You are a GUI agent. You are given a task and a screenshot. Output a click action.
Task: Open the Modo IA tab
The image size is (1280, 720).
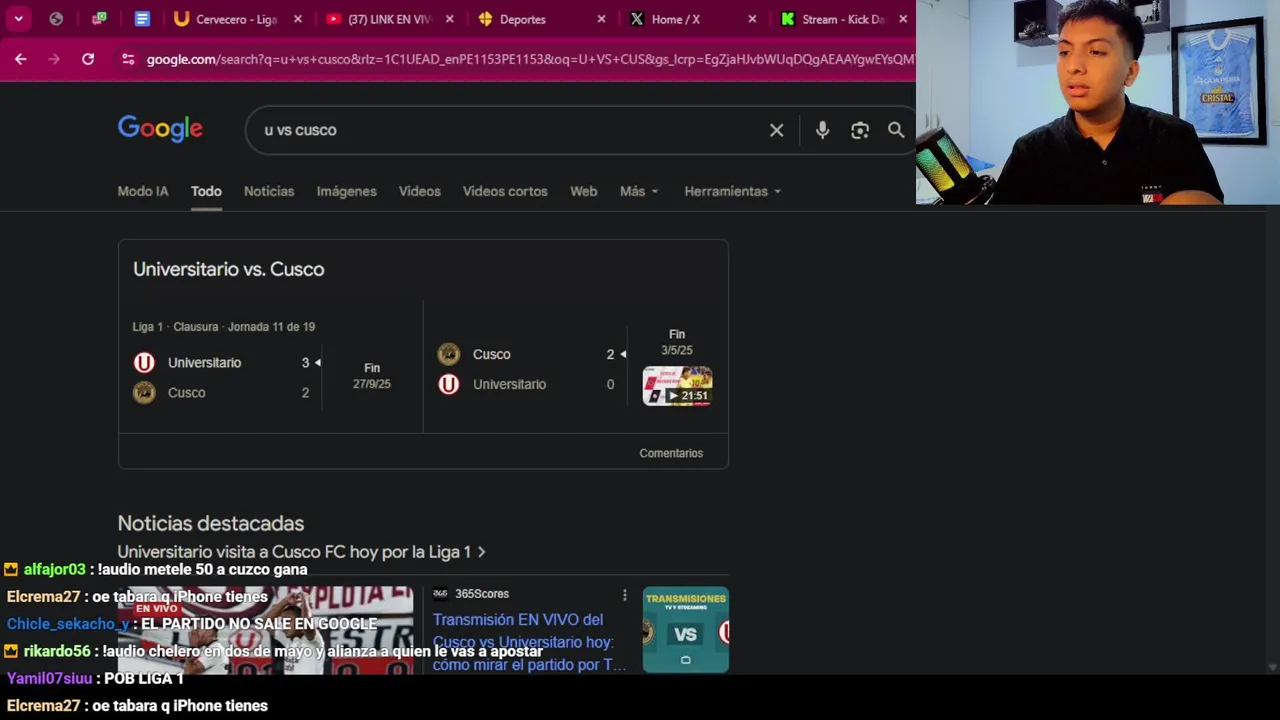click(x=143, y=191)
